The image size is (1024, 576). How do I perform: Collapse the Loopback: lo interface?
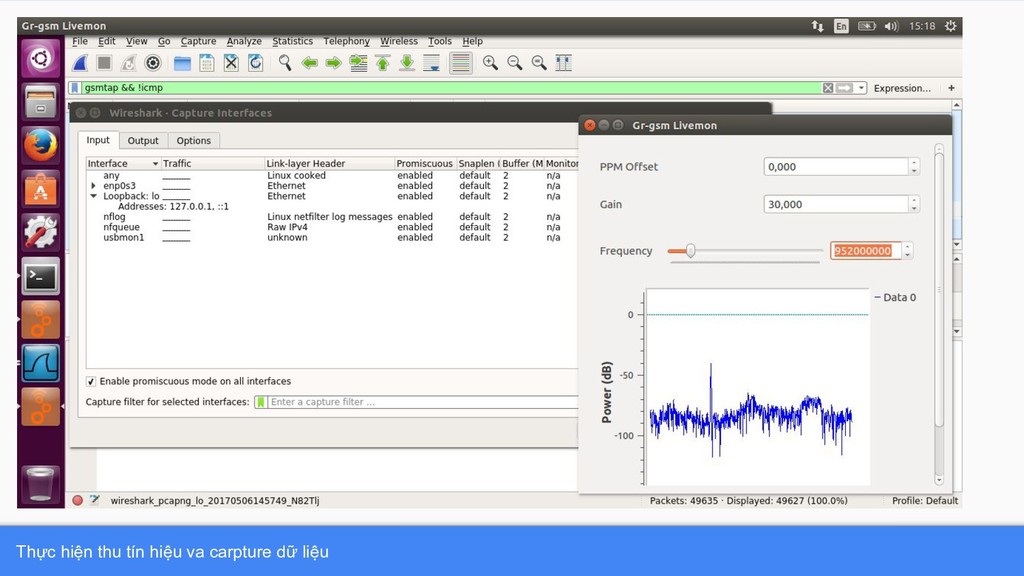[93, 196]
